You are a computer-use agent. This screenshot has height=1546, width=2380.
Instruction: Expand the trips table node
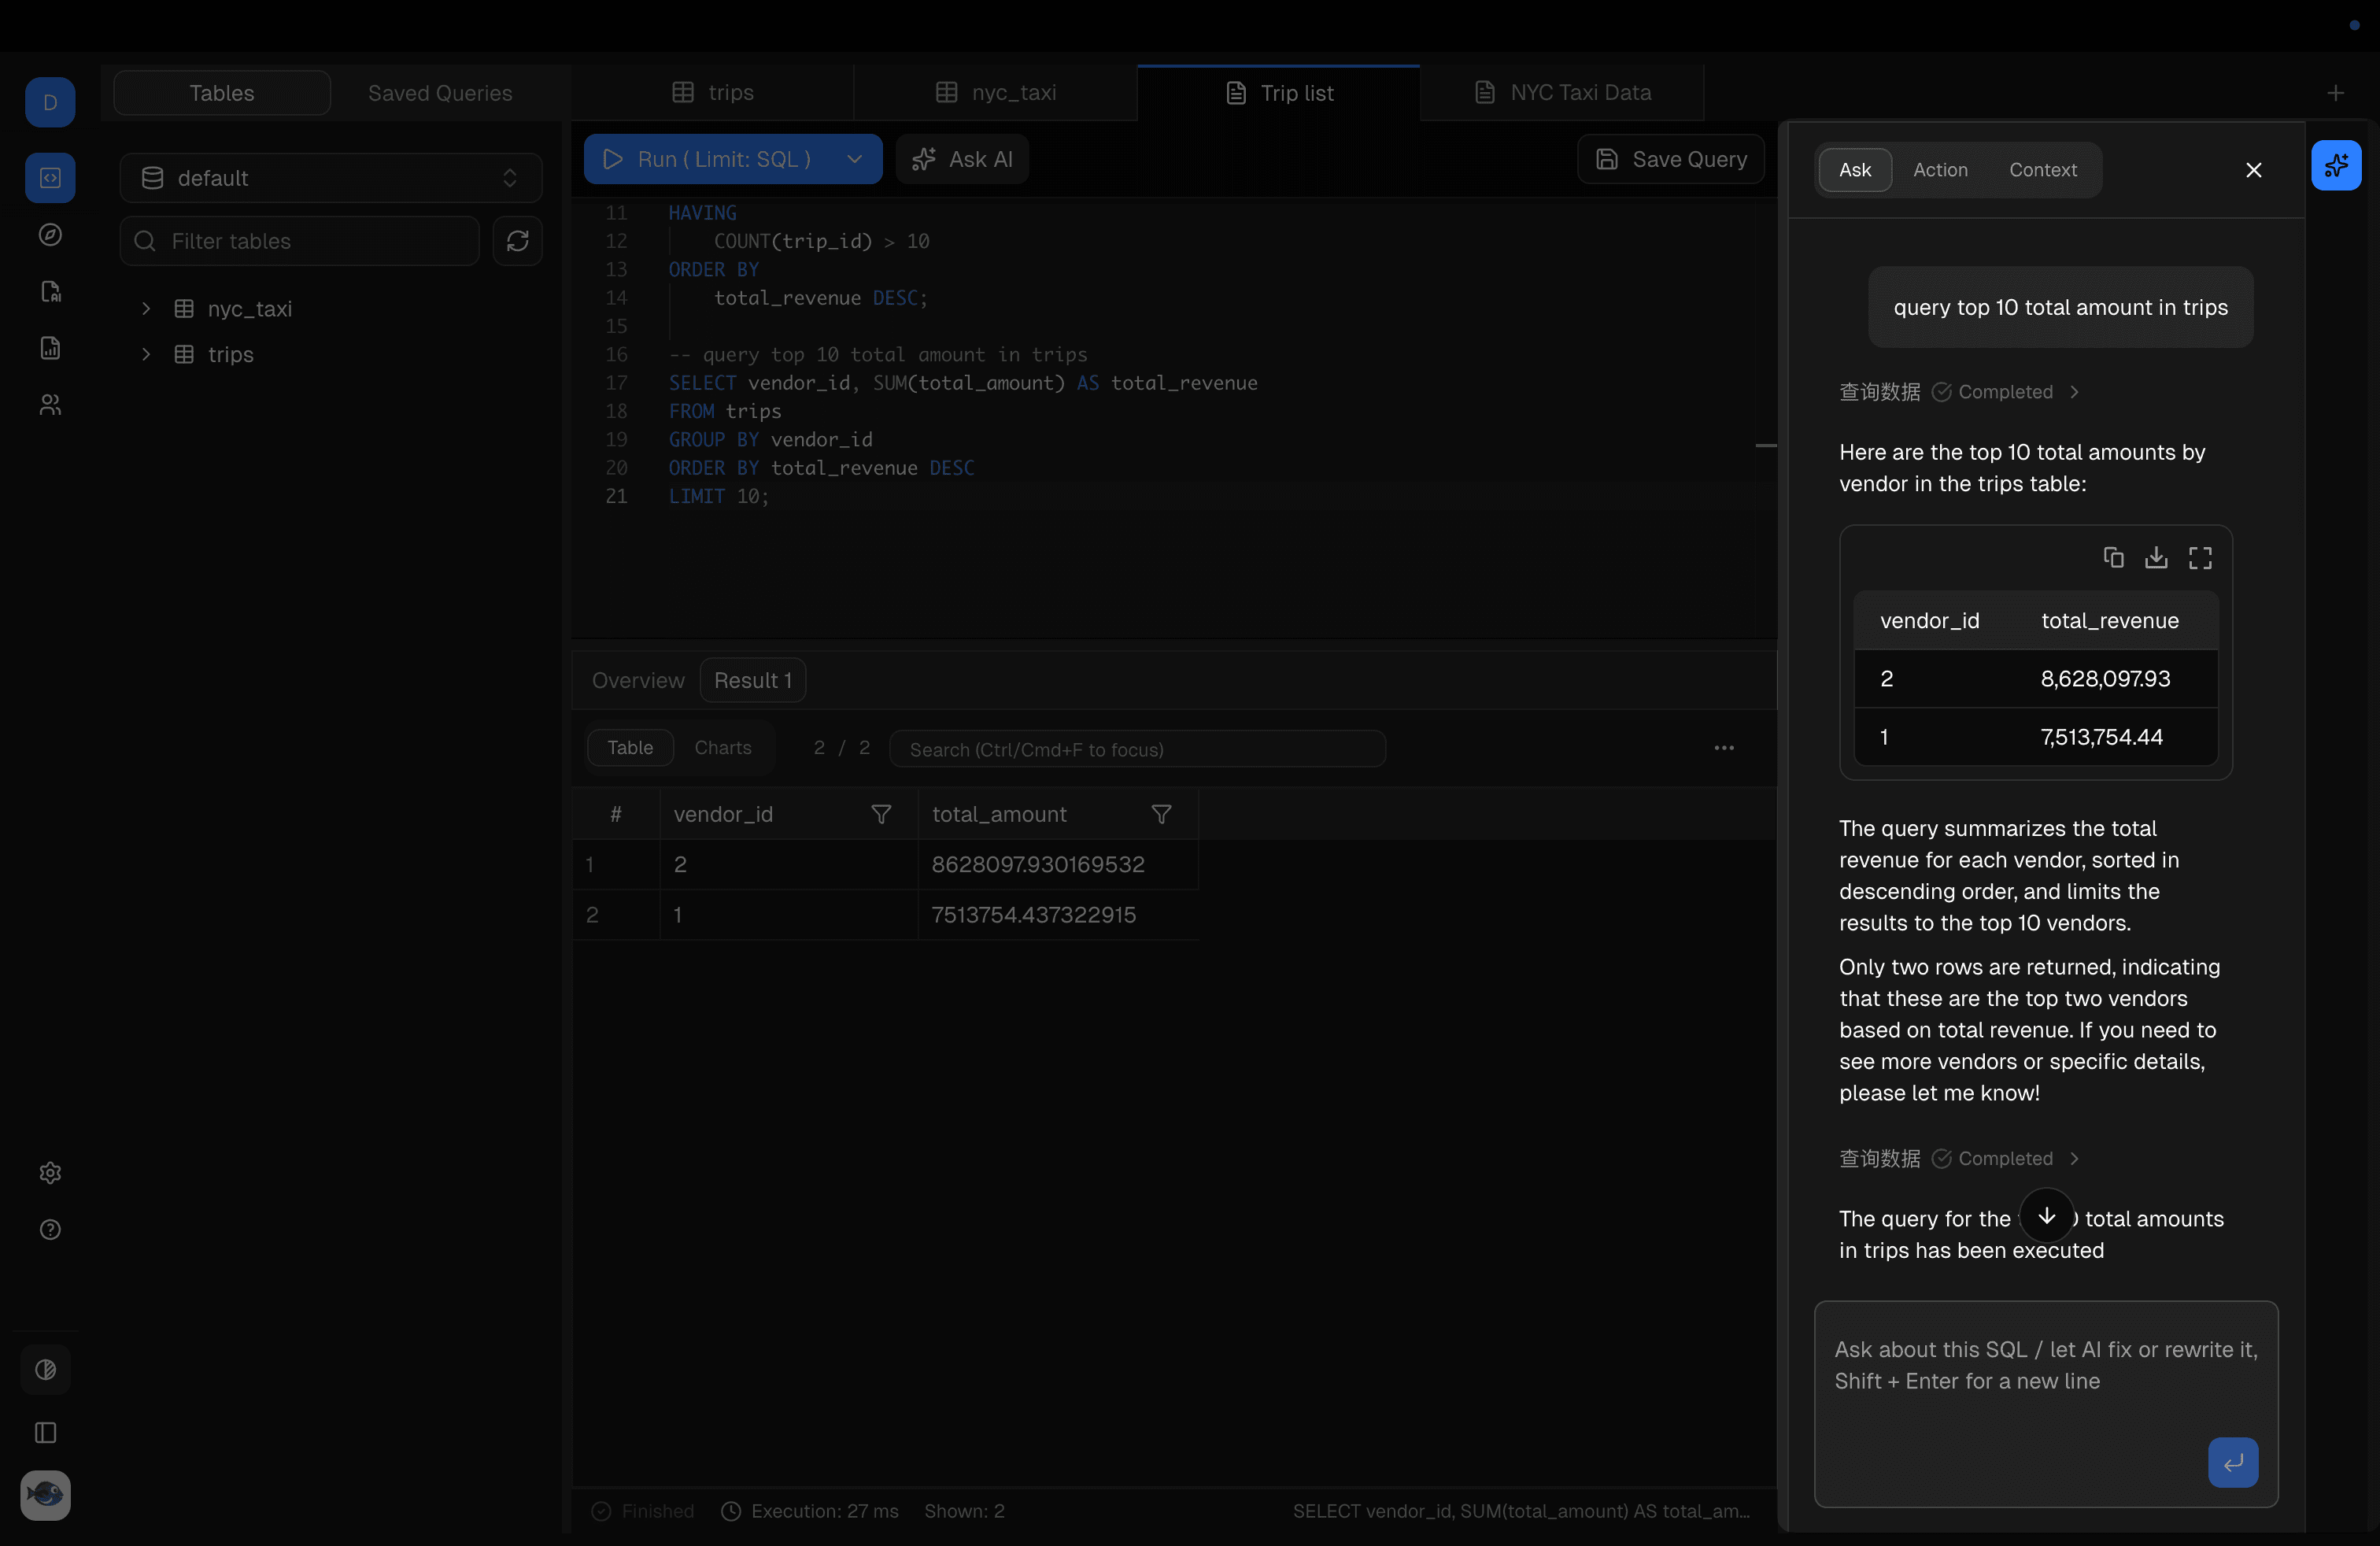click(x=146, y=355)
